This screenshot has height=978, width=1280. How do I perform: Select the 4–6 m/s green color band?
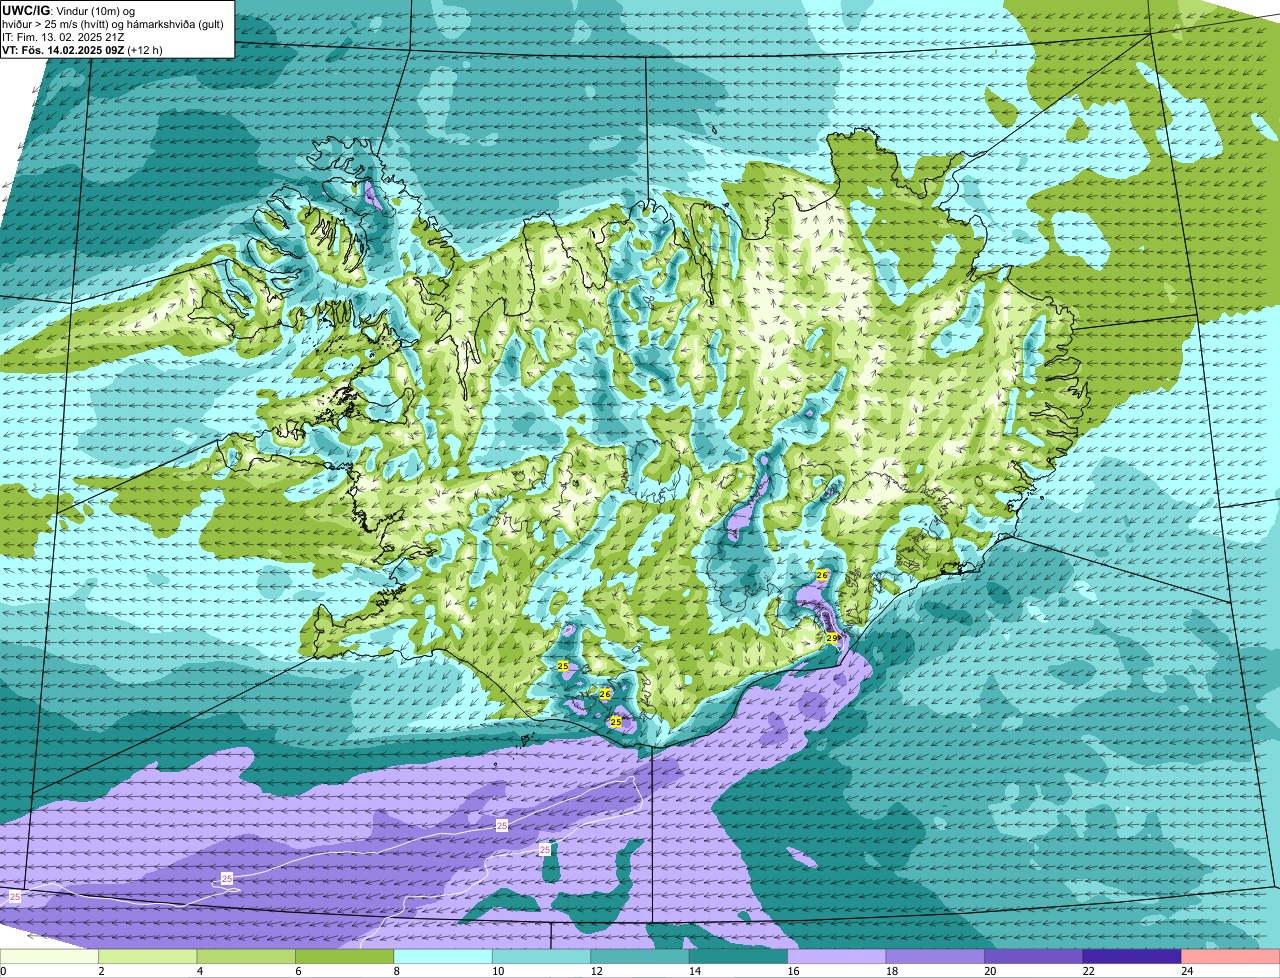point(246,956)
